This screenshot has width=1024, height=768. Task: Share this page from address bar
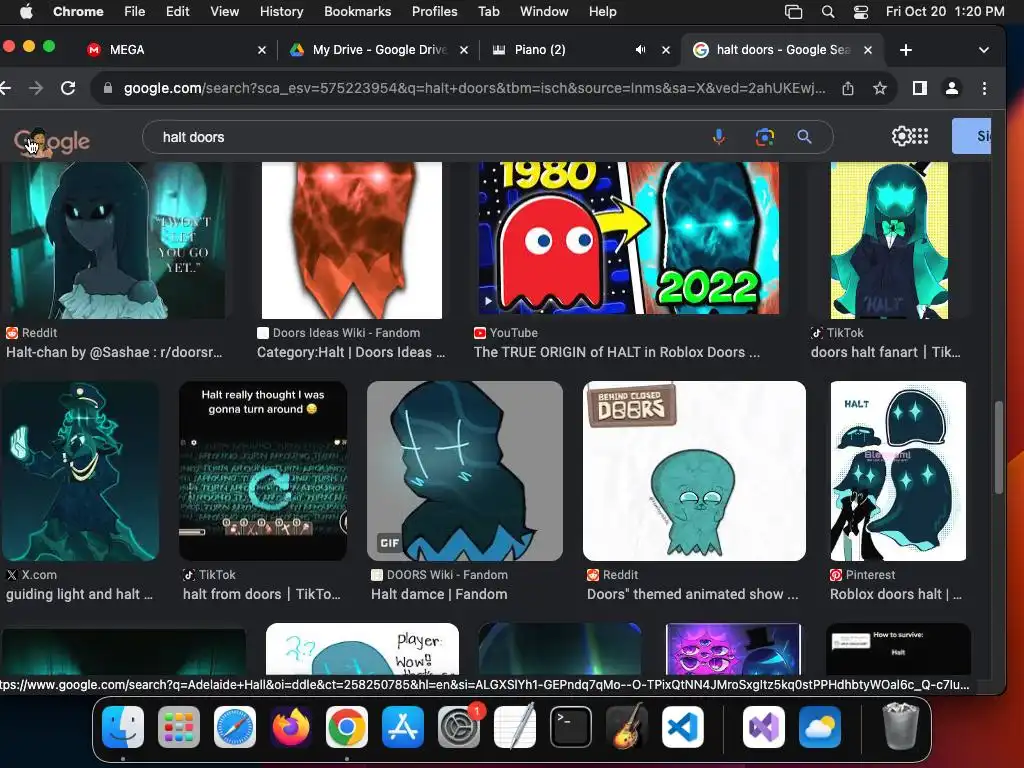[x=848, y=88]
